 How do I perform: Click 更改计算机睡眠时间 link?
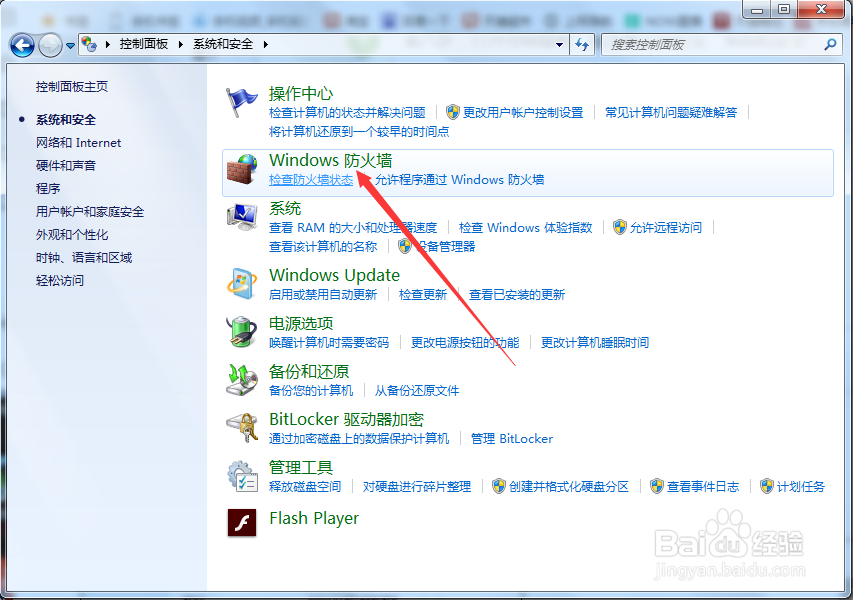click(595, 343)
